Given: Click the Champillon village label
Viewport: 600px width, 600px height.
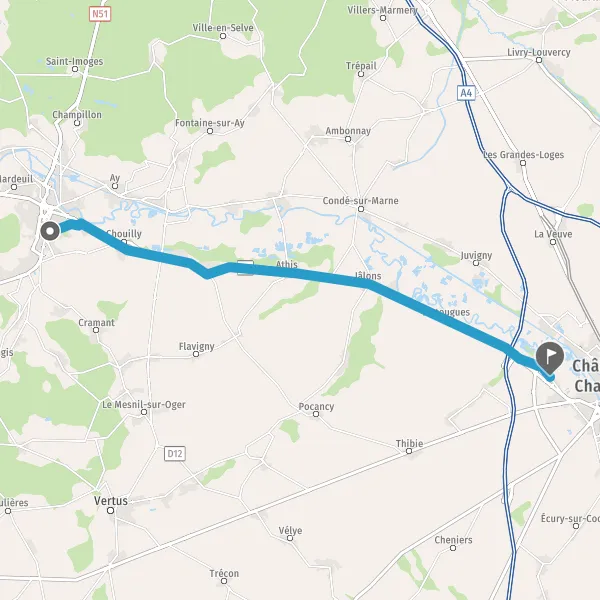Looking at the screenshot, I should click(77, 114).
